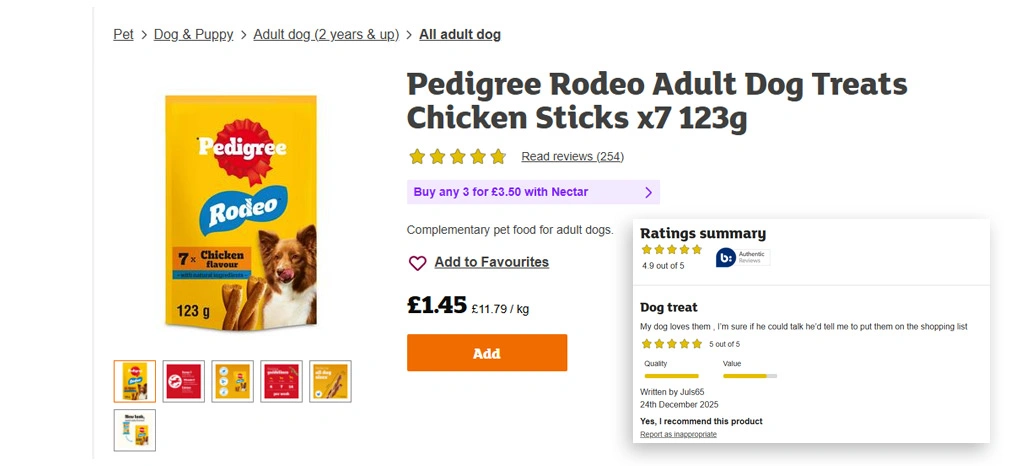The width and height of the screenshot is (1026, 466).
Task: Click the Dog treat review stars
Action: [671, 344]
